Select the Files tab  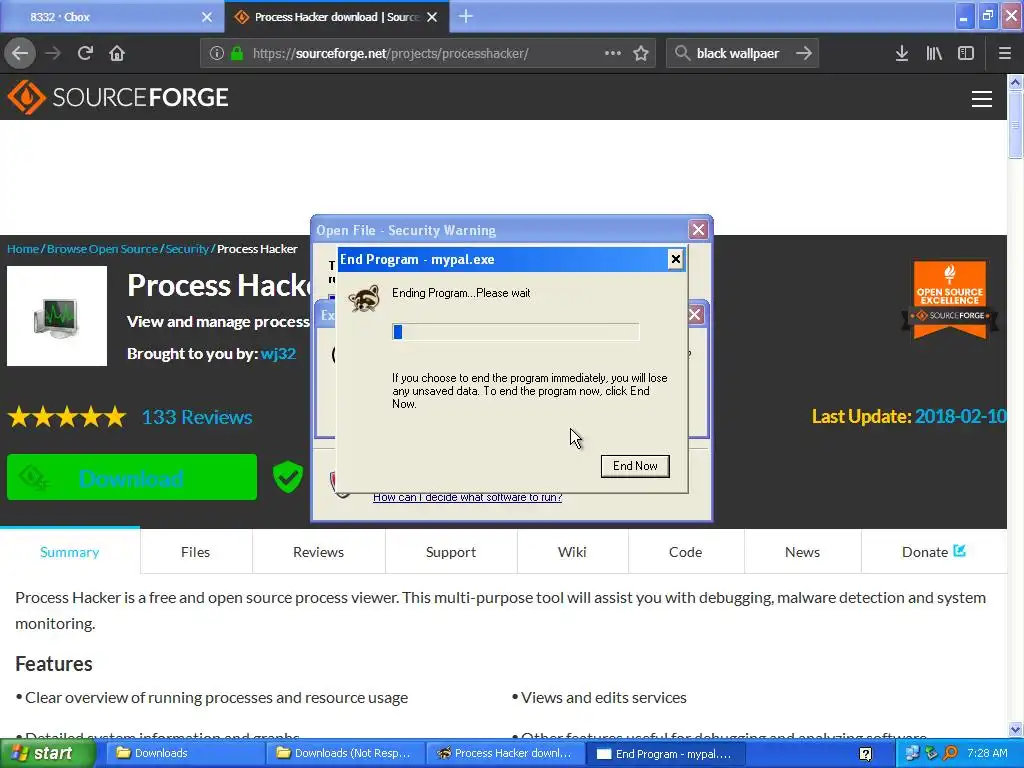[x=195, y=552]
